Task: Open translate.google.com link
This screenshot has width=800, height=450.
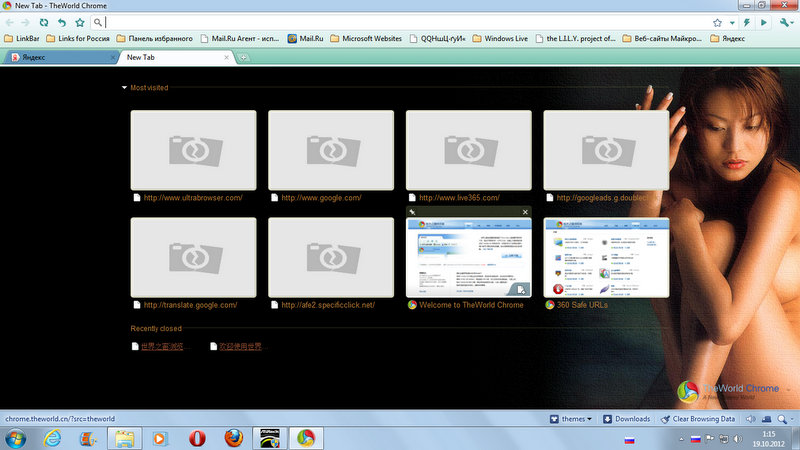Action: coord(190,305)
